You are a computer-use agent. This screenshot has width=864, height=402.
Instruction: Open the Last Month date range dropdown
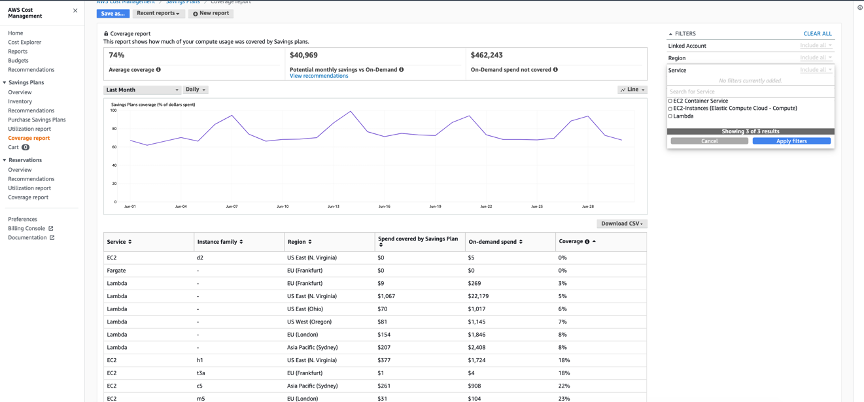[141, 89]
